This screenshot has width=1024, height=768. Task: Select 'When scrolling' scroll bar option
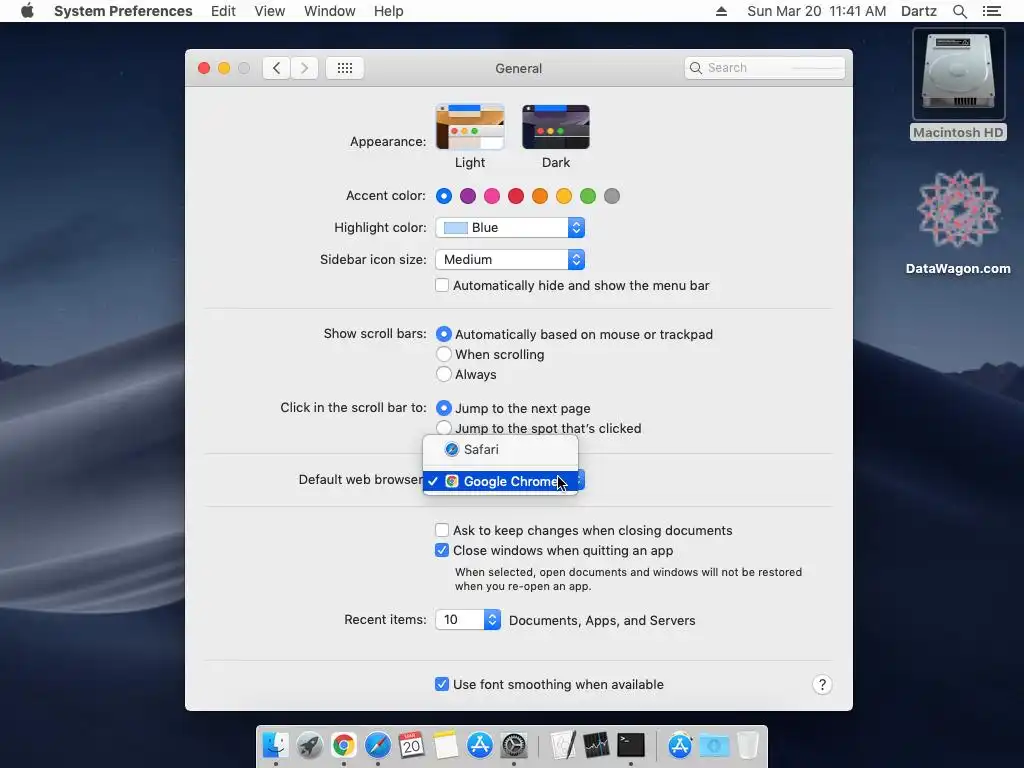[443, 354]
